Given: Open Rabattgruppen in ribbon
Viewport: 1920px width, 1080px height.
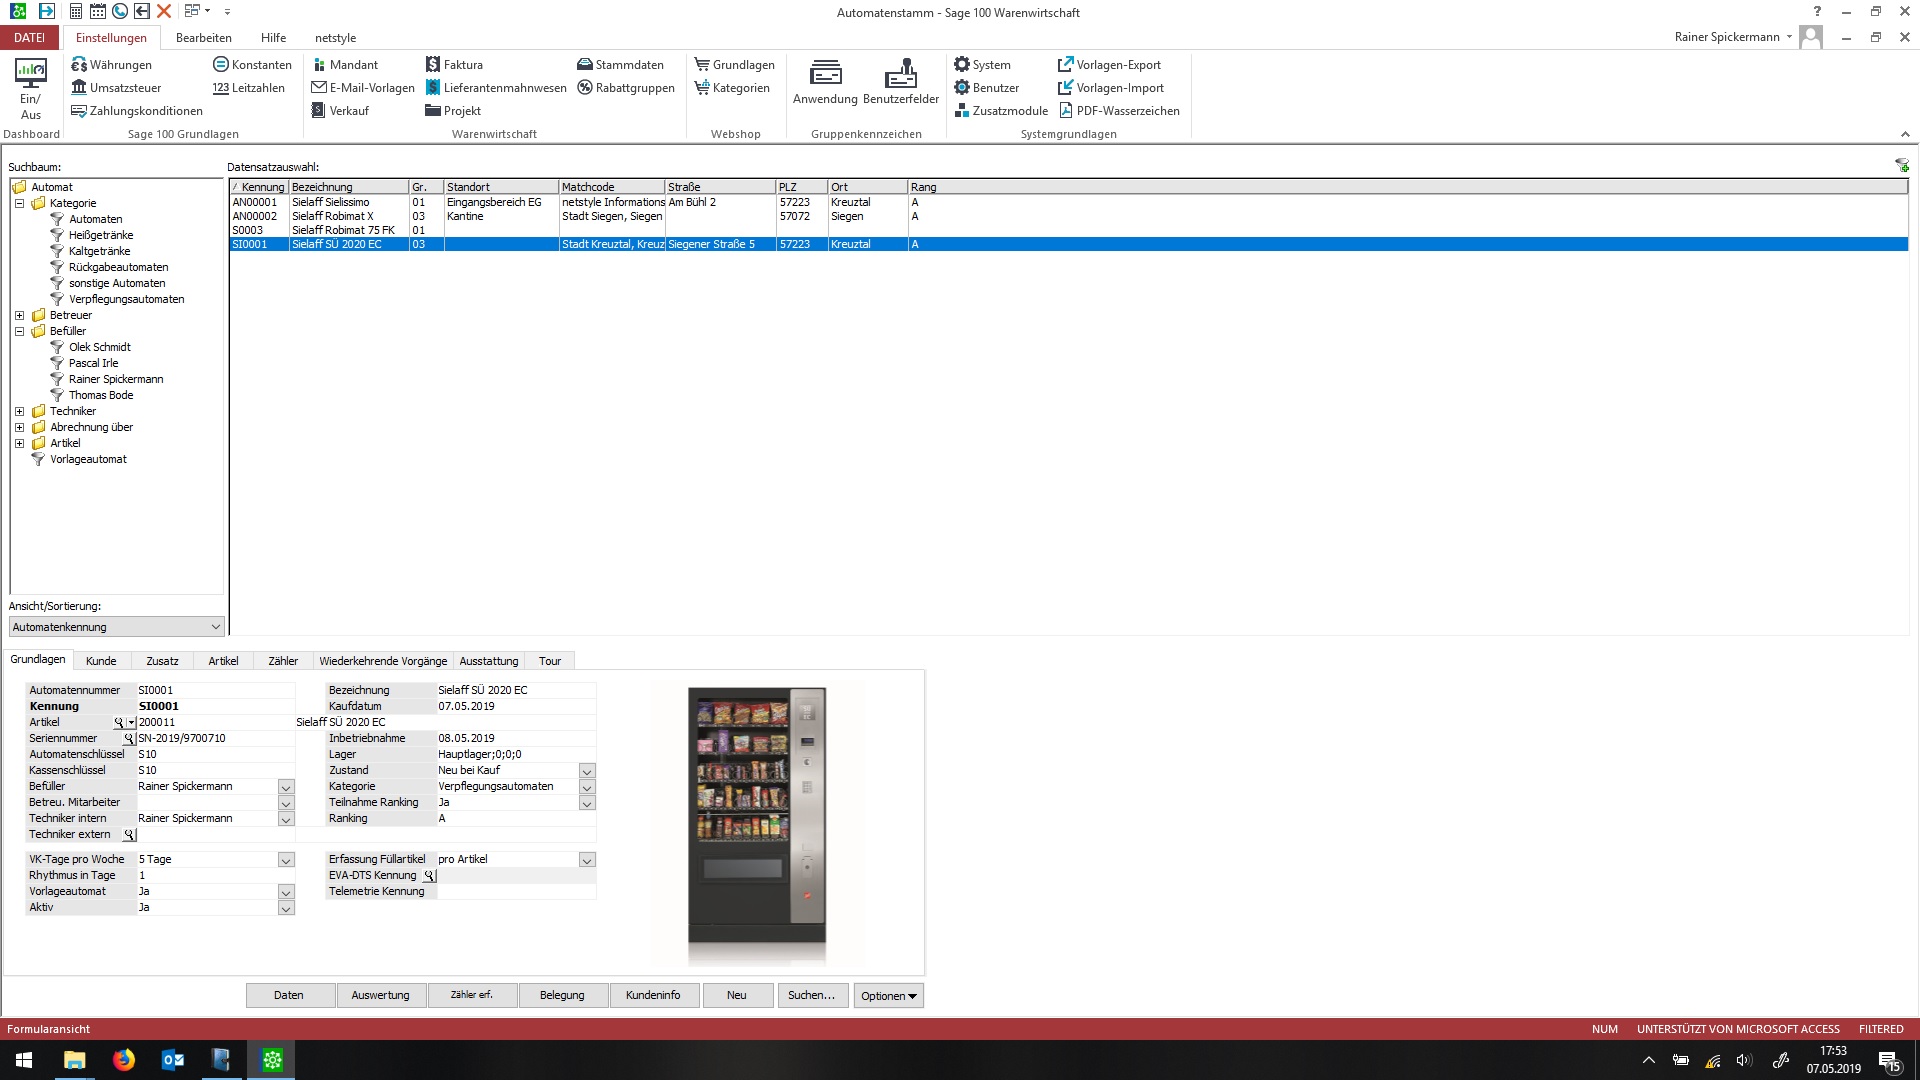Looking at the screenshot, I should pos(626,88).
